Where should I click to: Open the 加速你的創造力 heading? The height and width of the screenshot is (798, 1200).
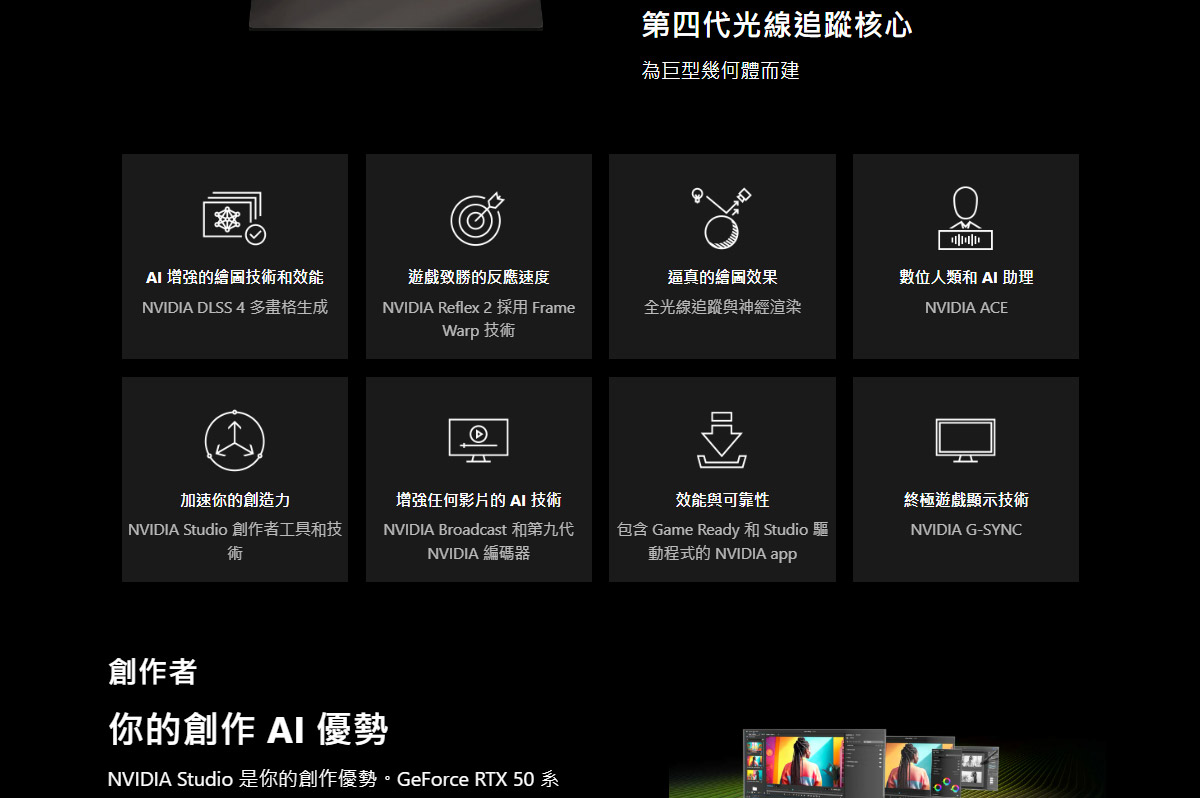[x=235, y=499]
